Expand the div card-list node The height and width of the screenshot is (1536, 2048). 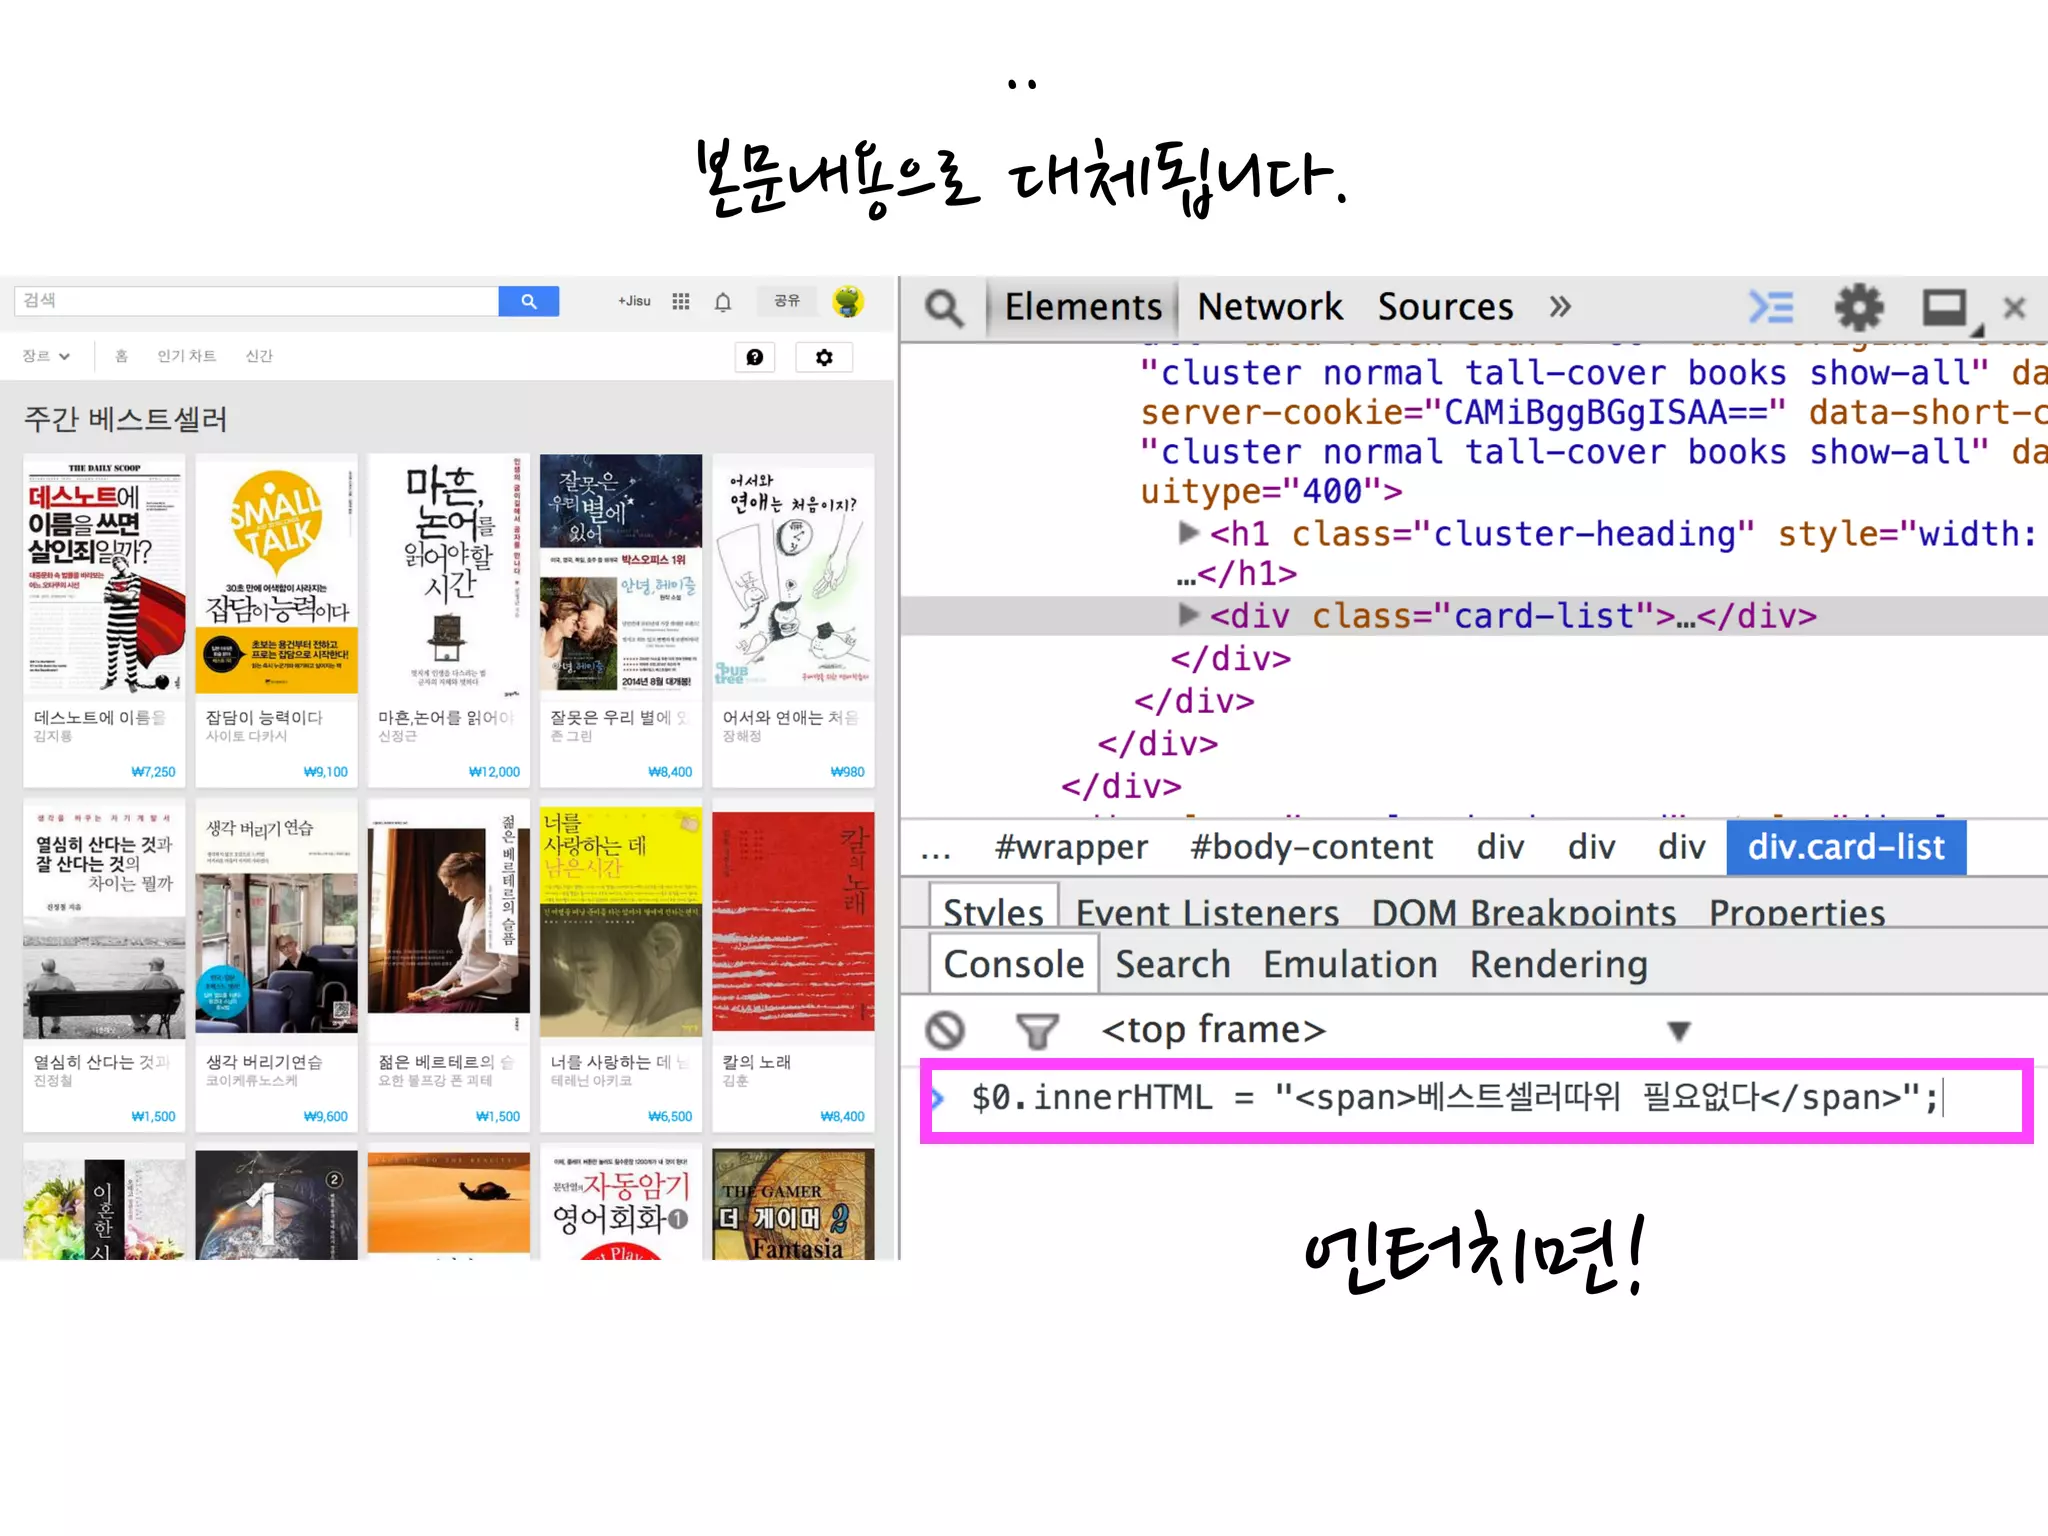tap(1188, 615)
